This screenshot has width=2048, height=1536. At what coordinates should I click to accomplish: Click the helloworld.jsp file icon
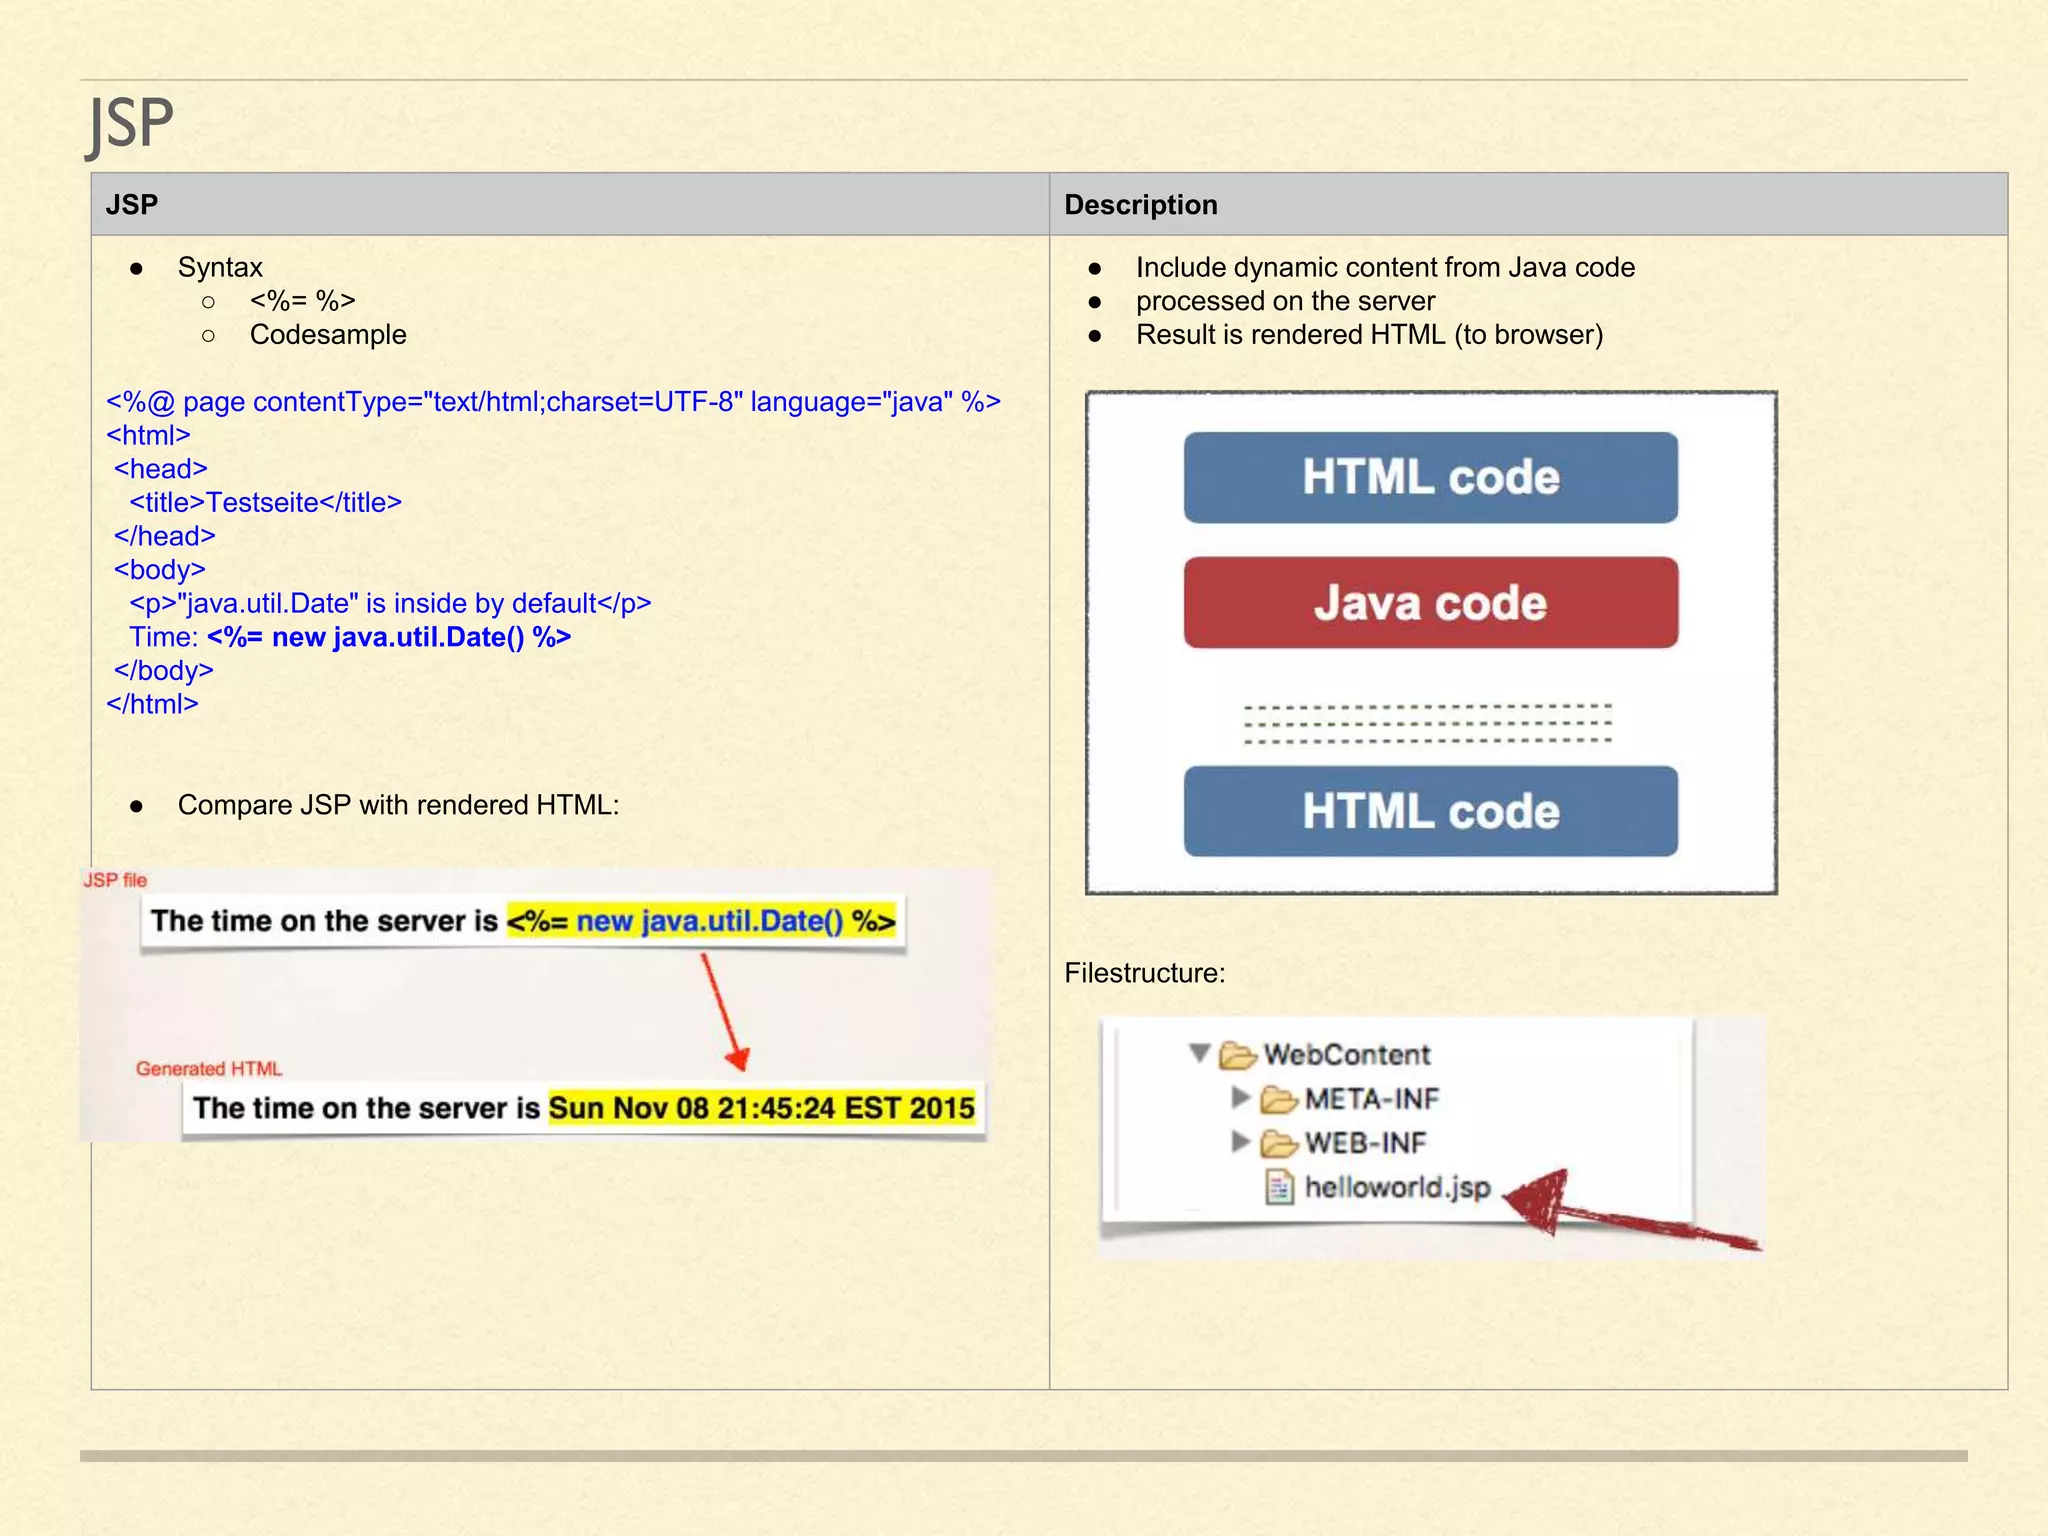1279,1187
